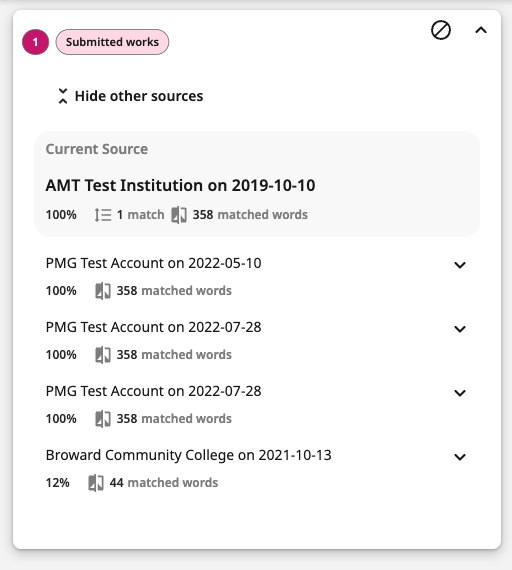This screenshot has height=570, width=512.
Task: Click the number 1 source badge
Action: click(x=36, y=42)
